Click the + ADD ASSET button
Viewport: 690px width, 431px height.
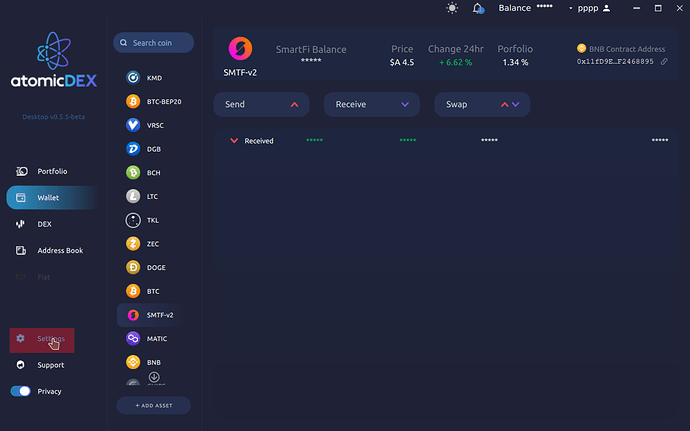[154, 405]
